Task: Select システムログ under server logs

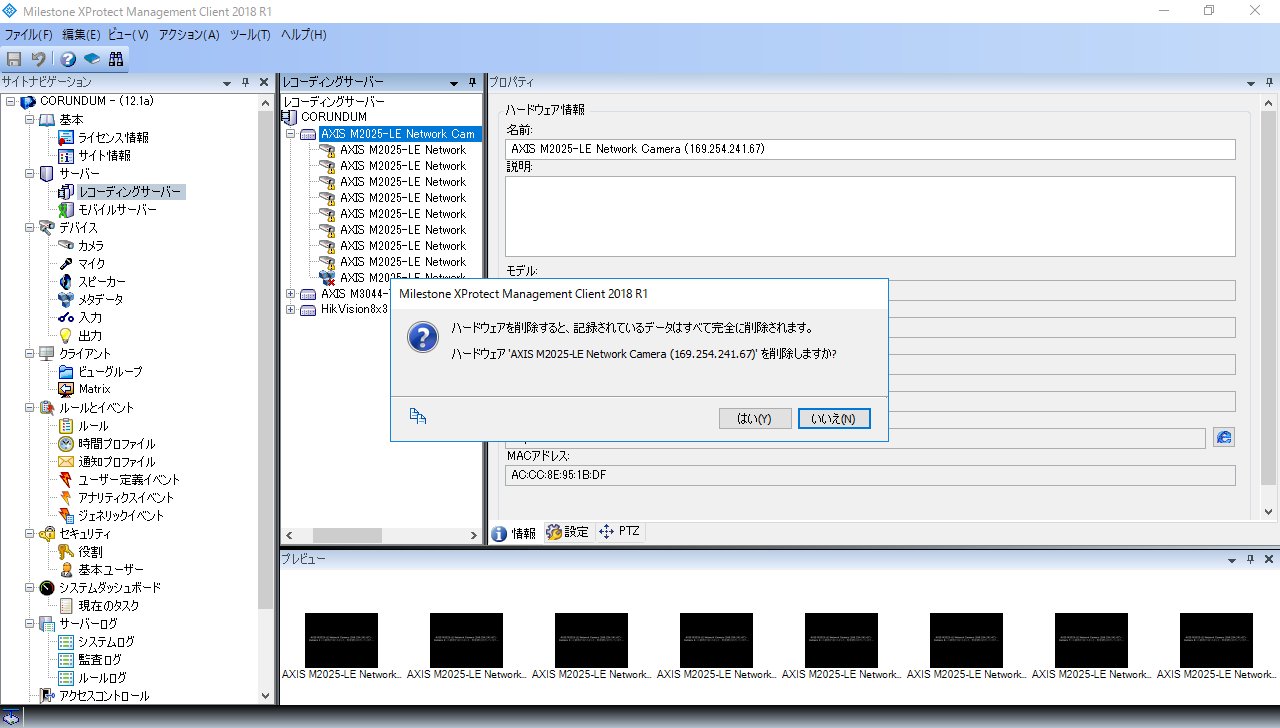Action: pyautogui.click(x=106, y=642)
